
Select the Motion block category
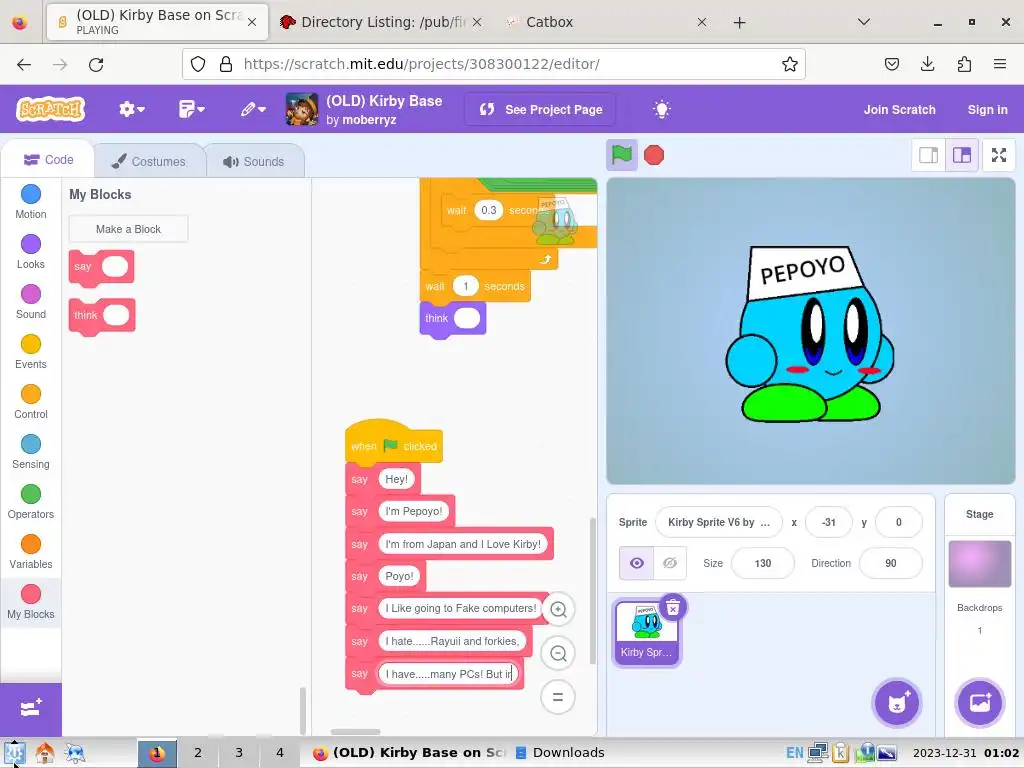pos(31,202)
